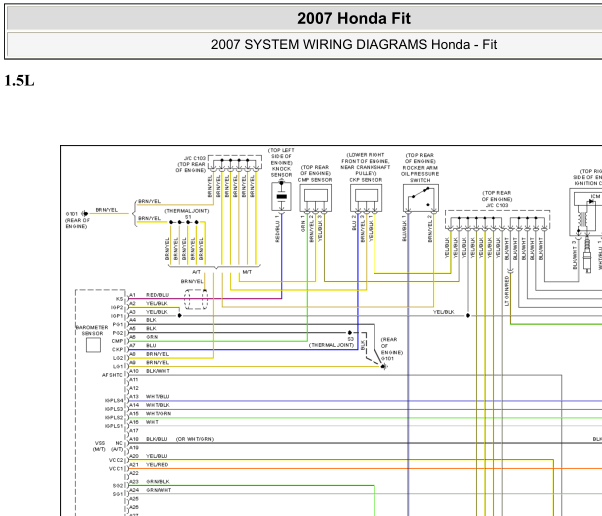Click pin A3 YEL/BLK wire label
Viewport: 602px width, 516px height.
click(157, 312)
